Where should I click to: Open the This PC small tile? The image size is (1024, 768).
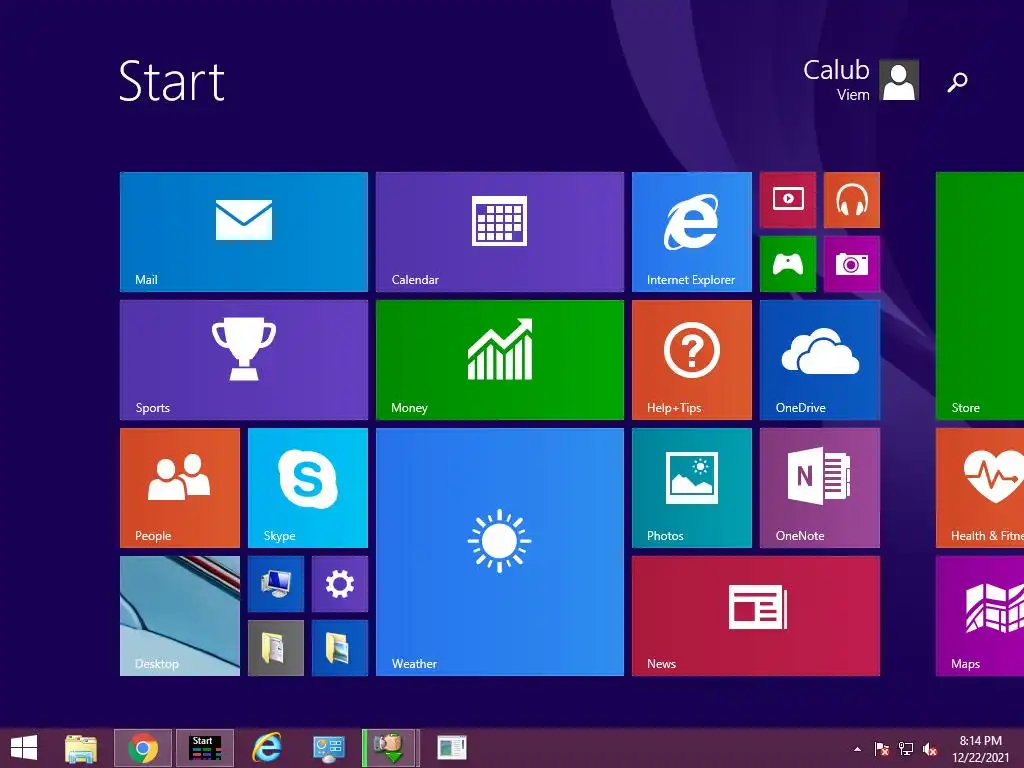coord(276,584)
